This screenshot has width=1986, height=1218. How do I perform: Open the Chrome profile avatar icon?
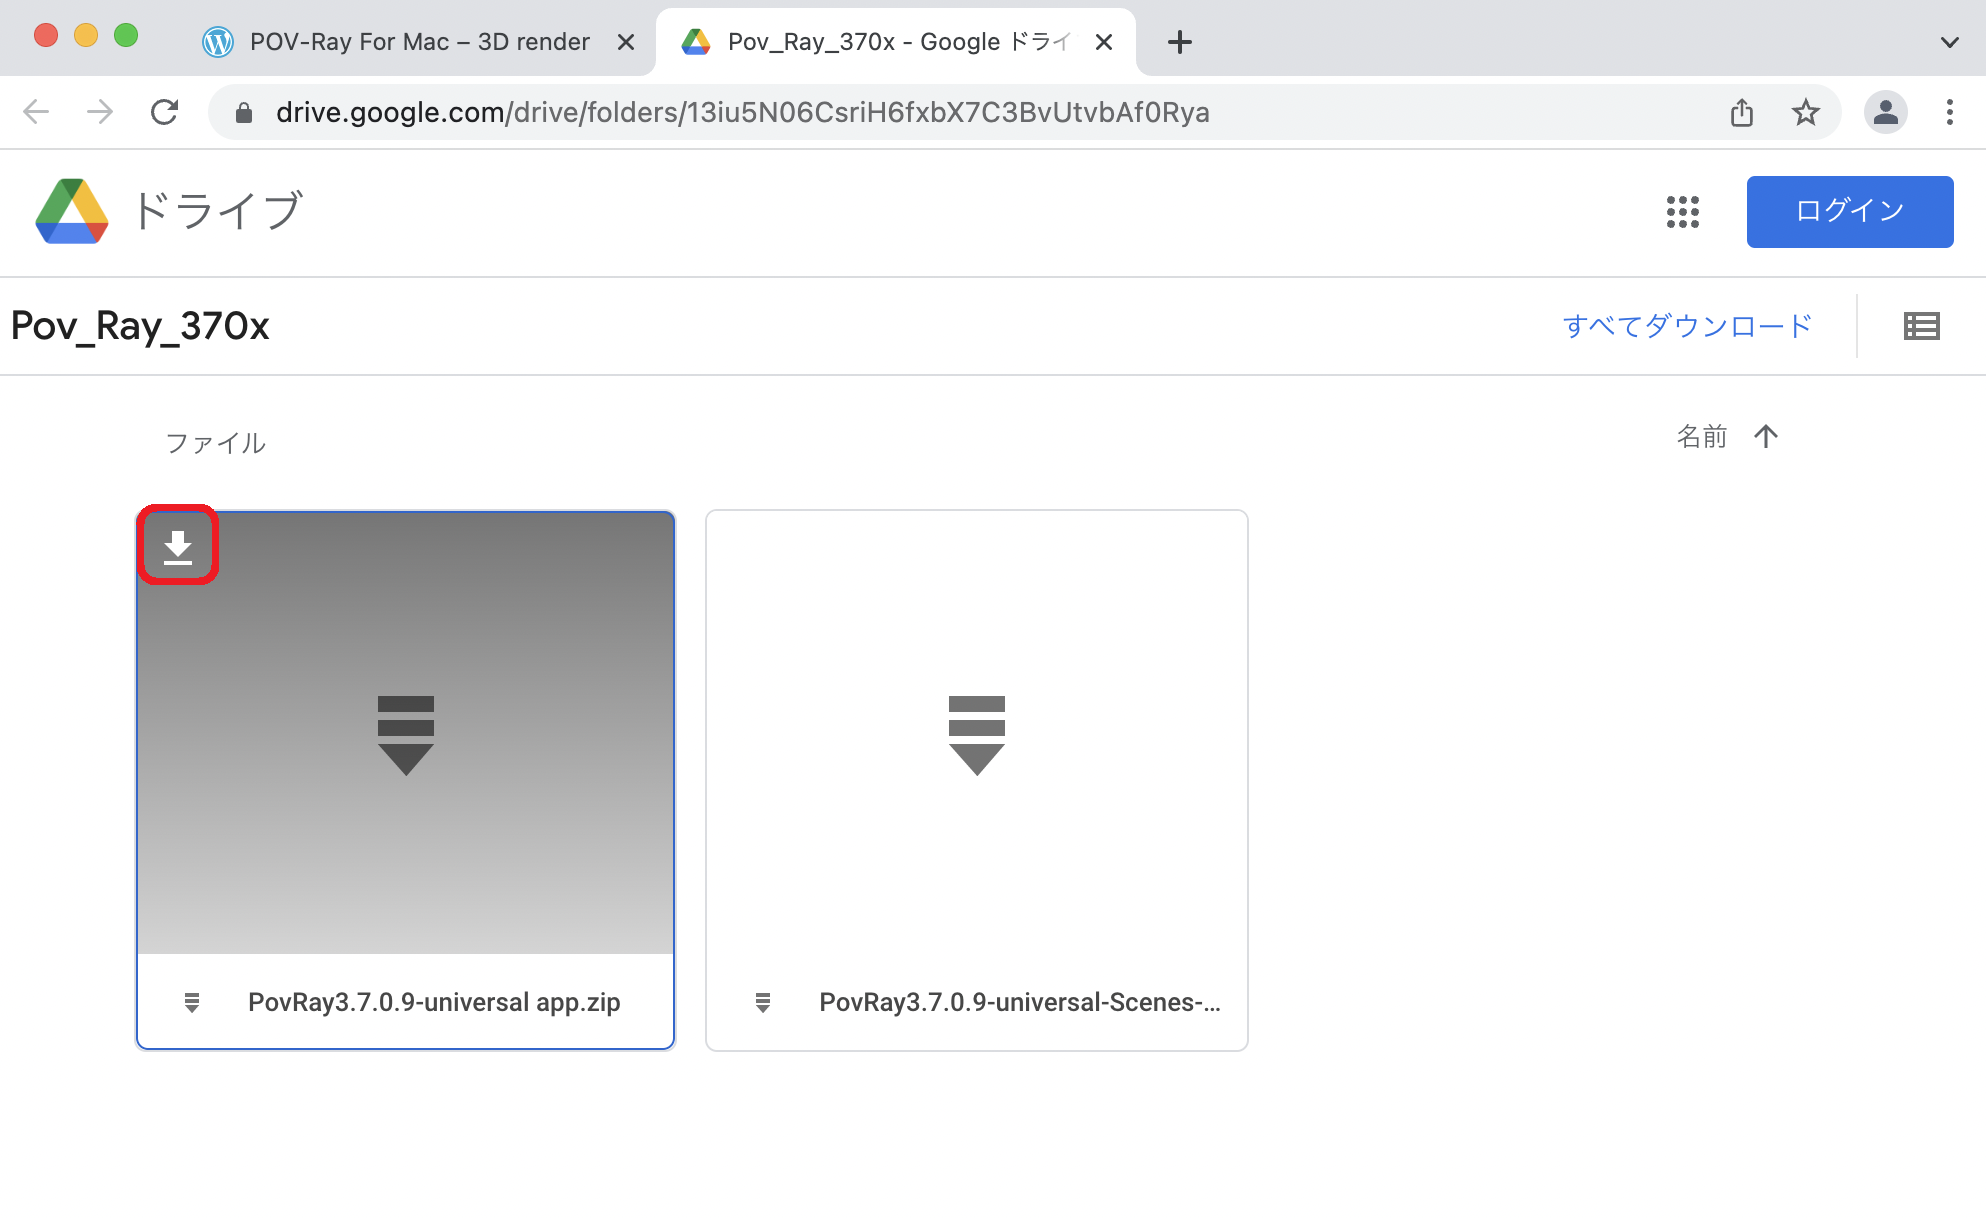(1885, 112)
